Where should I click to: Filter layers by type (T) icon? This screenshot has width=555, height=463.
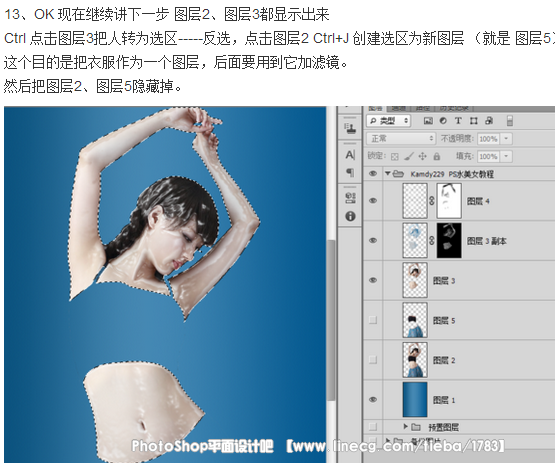click(458, 121)
